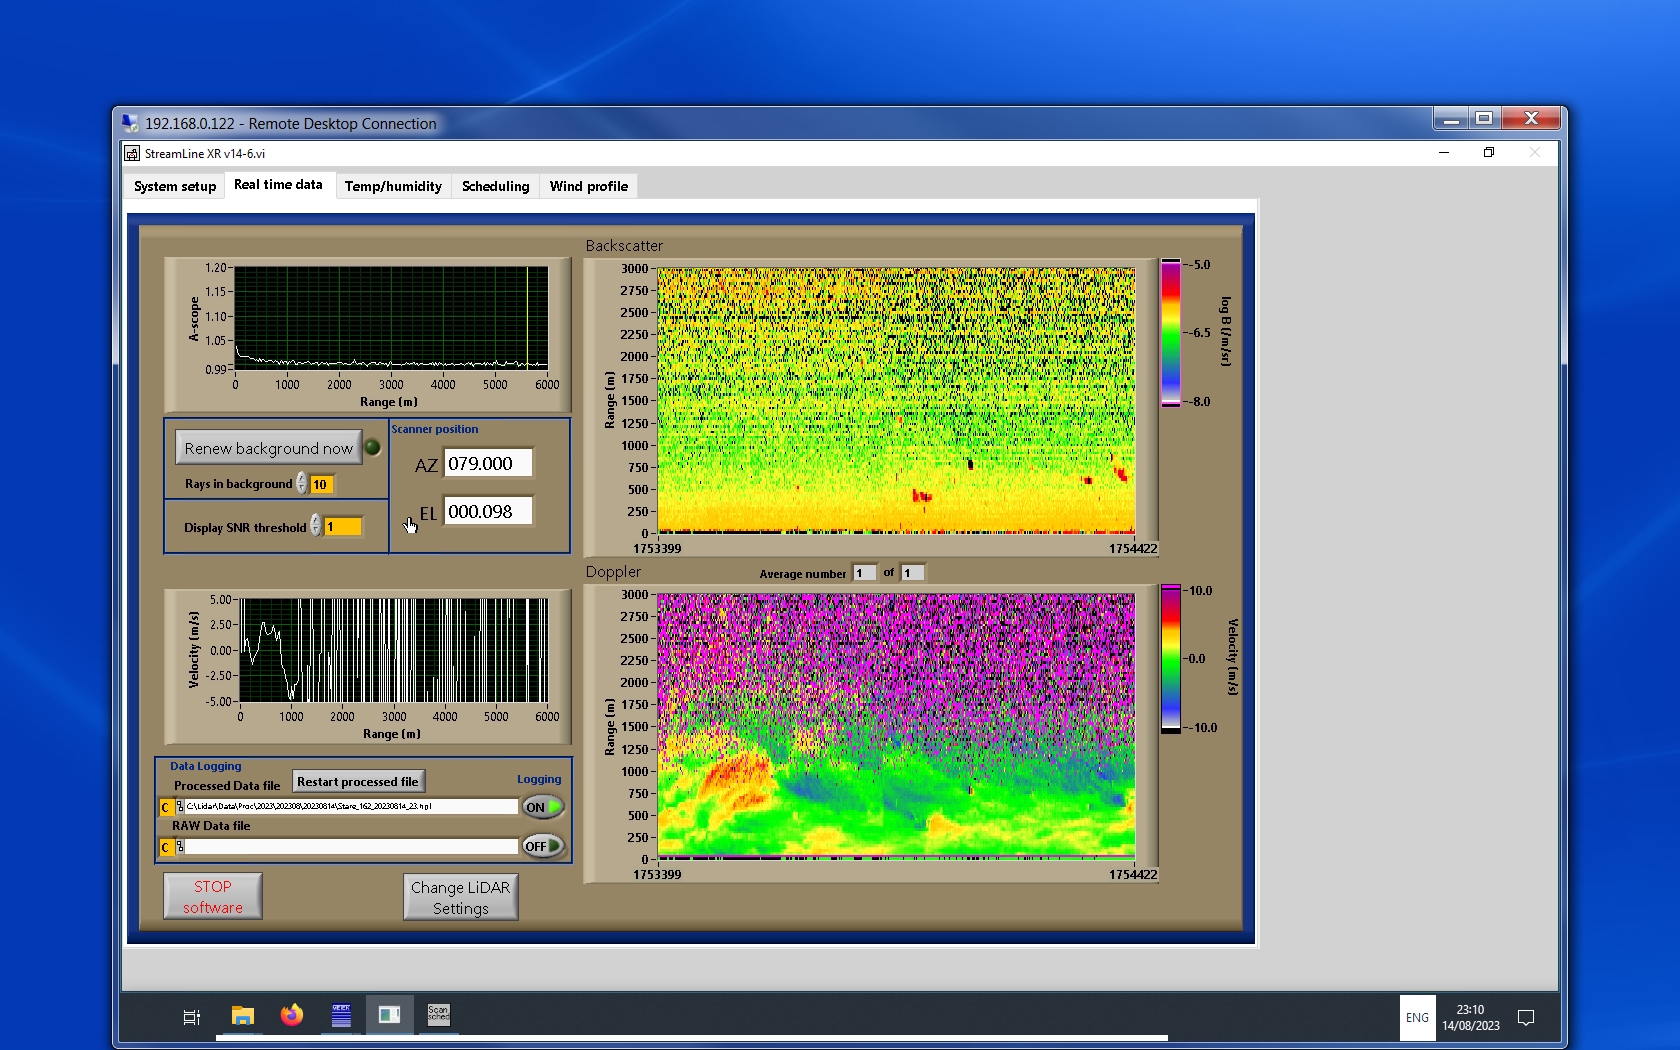Image resolution: width=1680 pixels, height=1050 pixels.
Task: Click the Backscatter color scale bar
Action: 1170,333
